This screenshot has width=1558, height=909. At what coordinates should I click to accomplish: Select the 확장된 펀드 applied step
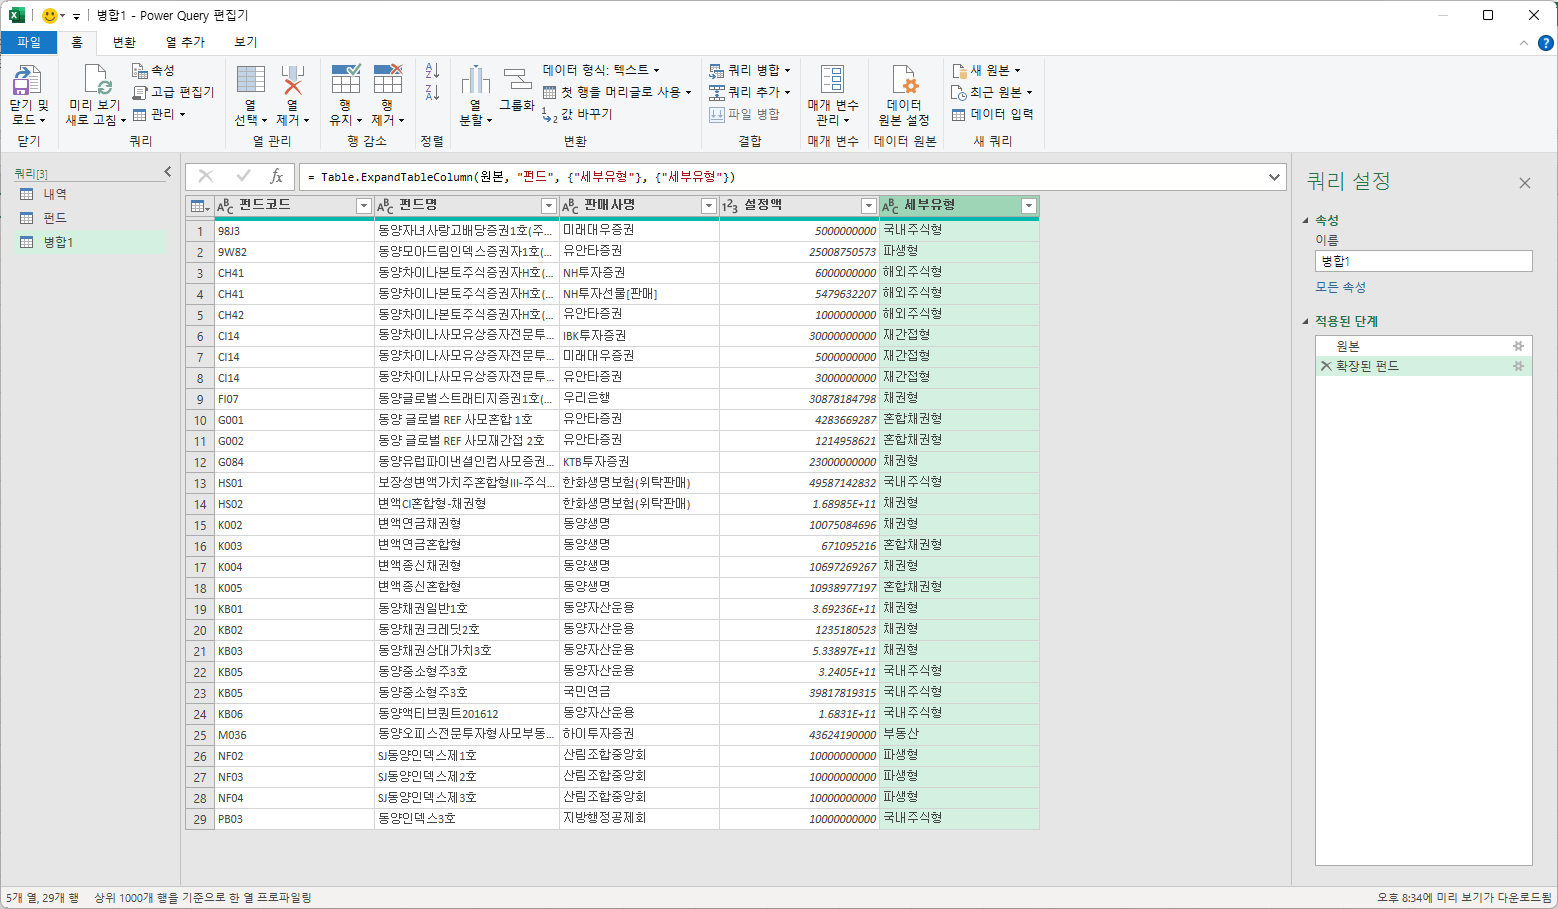tap(1423, 366)
